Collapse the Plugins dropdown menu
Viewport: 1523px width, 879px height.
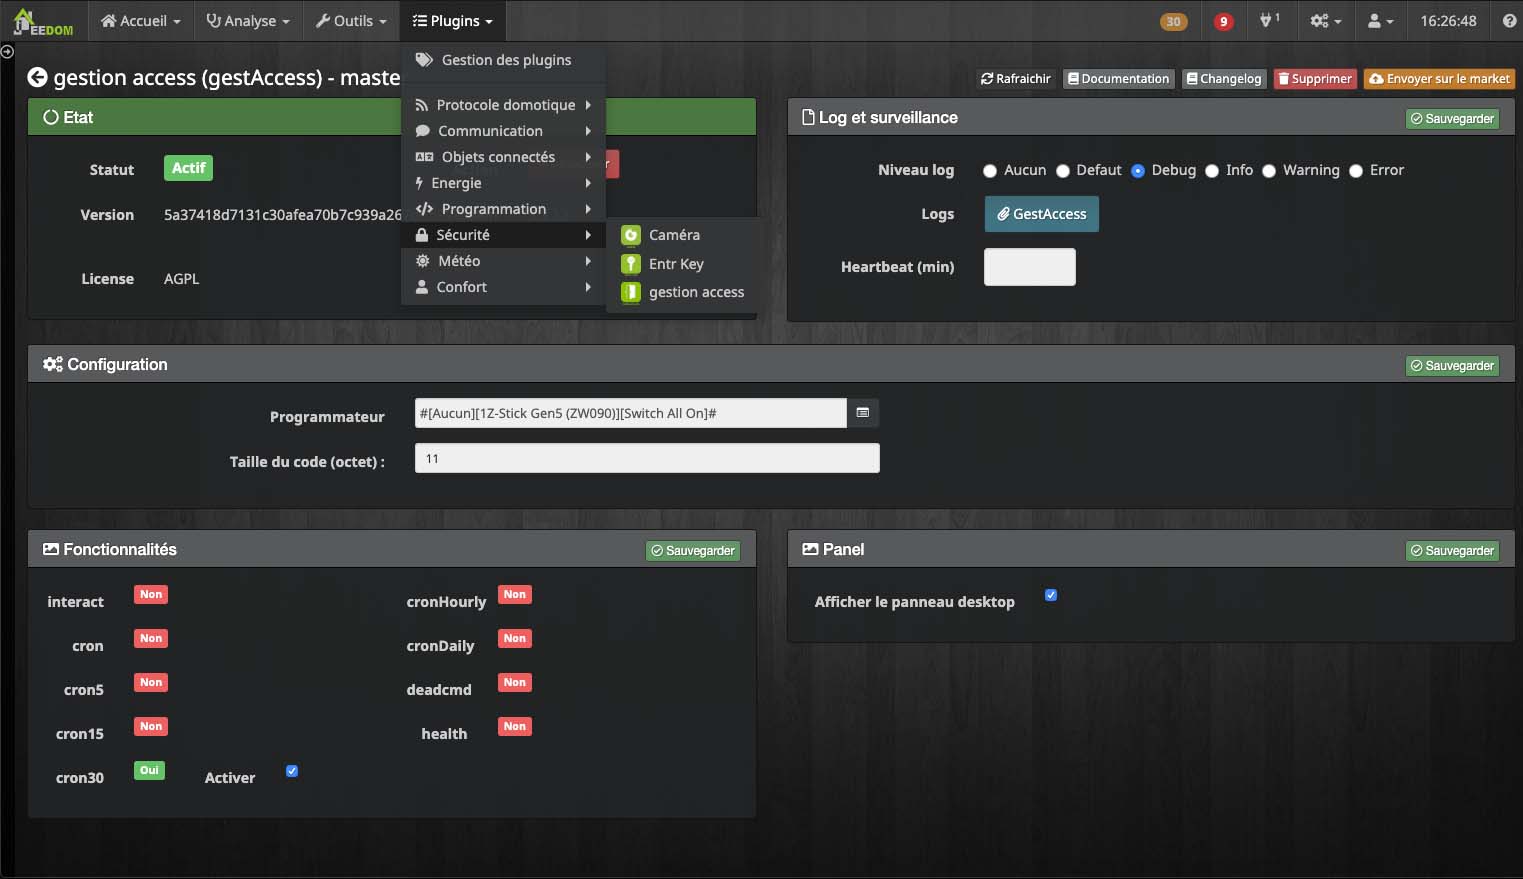click(452, 21)
